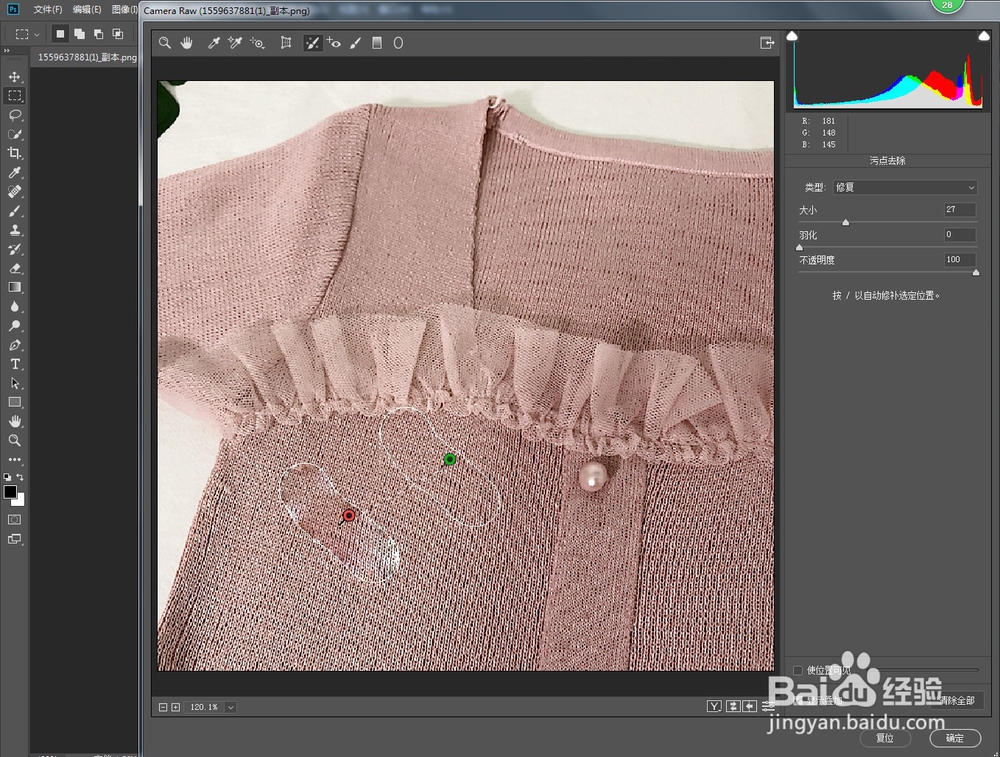Click the Clear All button
Screen dimensions: 1000x757
[957, 700]
